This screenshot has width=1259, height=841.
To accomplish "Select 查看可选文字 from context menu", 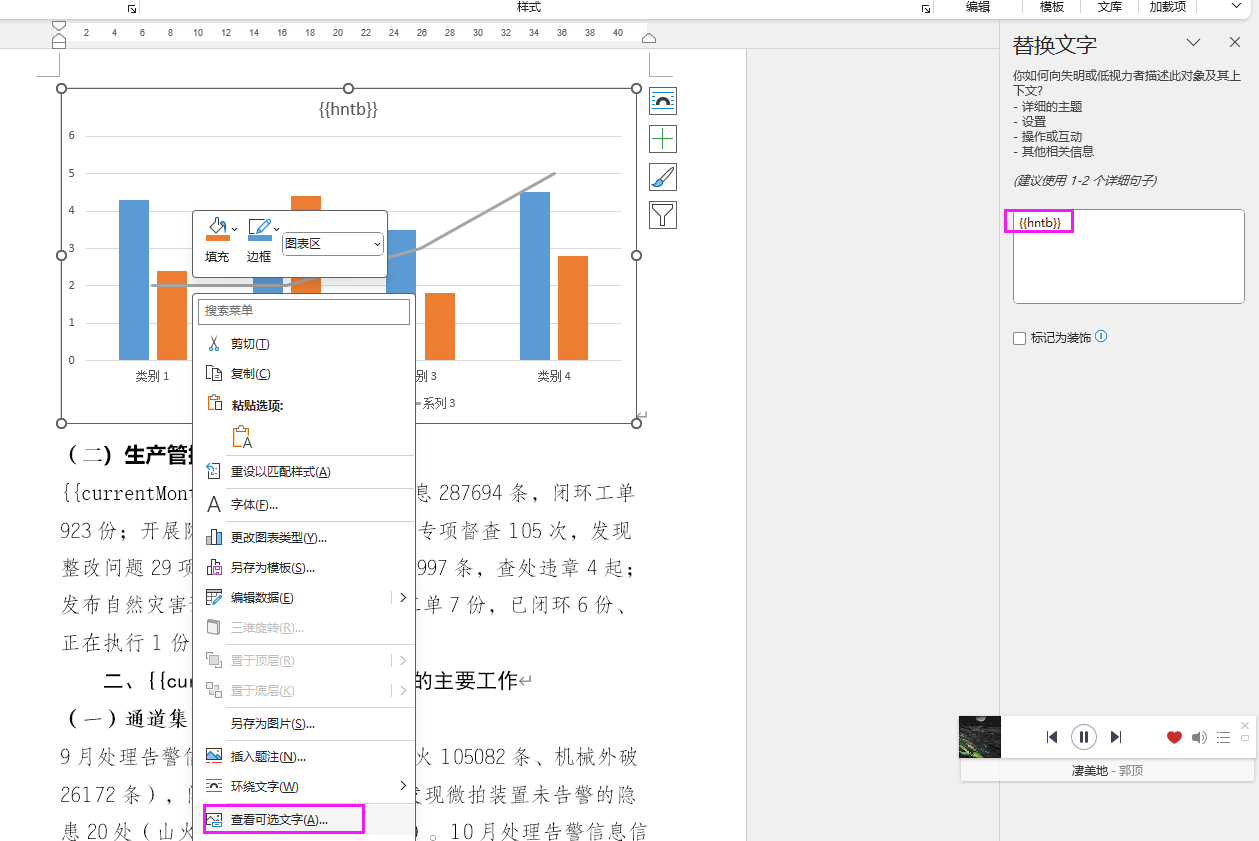I will coord(279,819).
